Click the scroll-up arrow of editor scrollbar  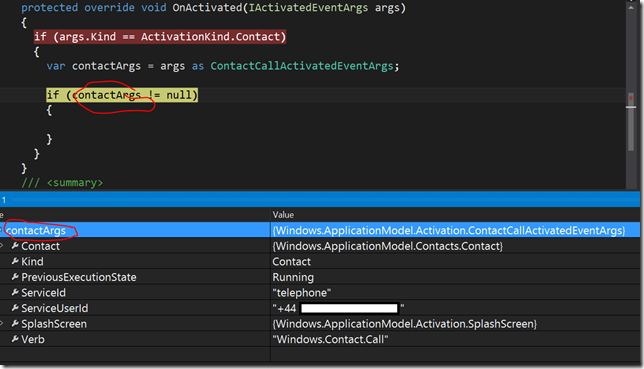[x=631, y=7]
